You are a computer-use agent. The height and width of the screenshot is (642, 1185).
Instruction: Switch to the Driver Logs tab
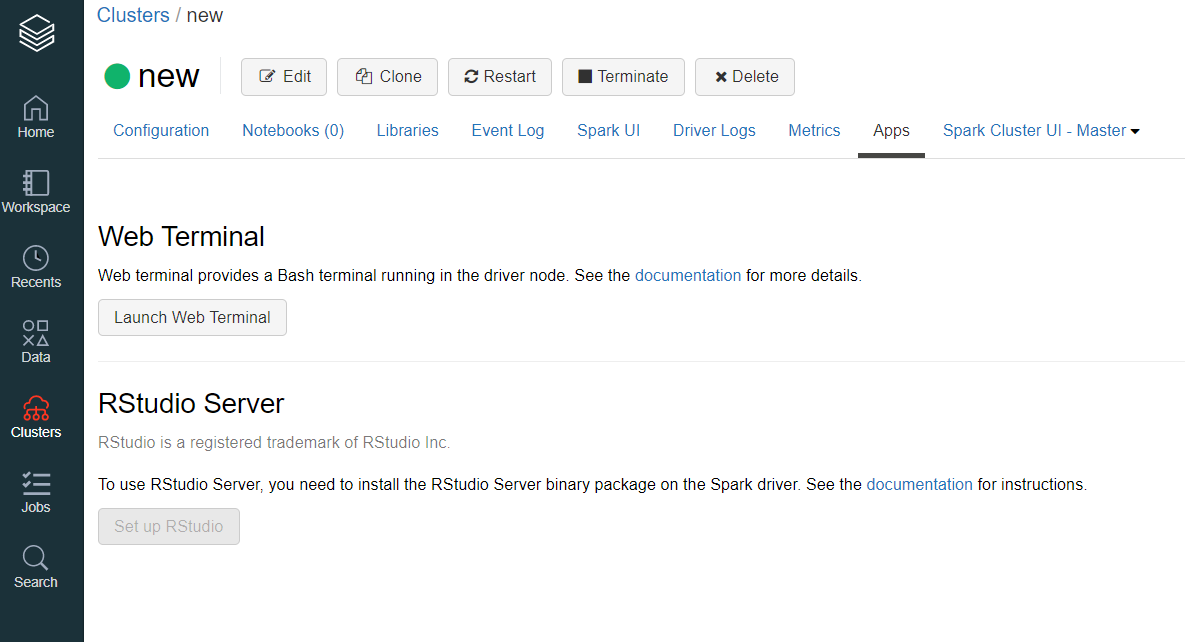point(714,130)
